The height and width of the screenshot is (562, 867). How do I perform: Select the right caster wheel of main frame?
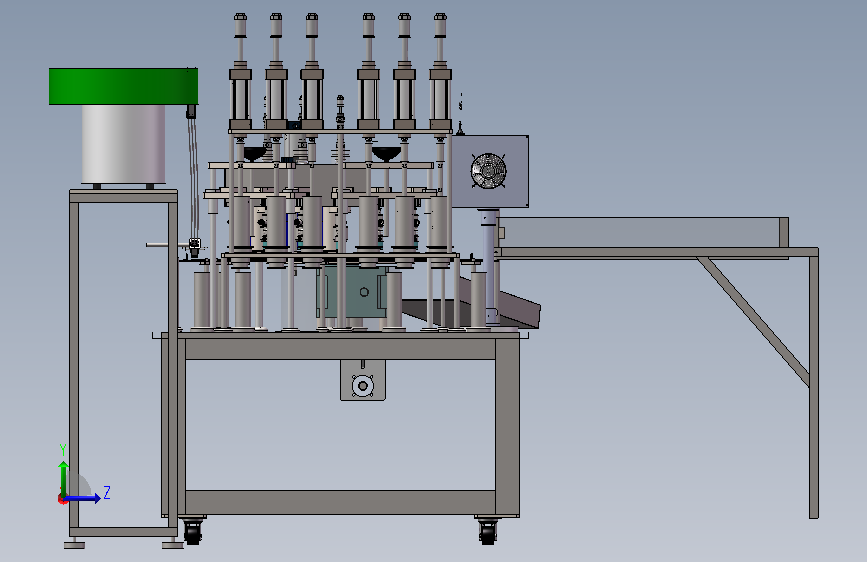coord(488,532)
